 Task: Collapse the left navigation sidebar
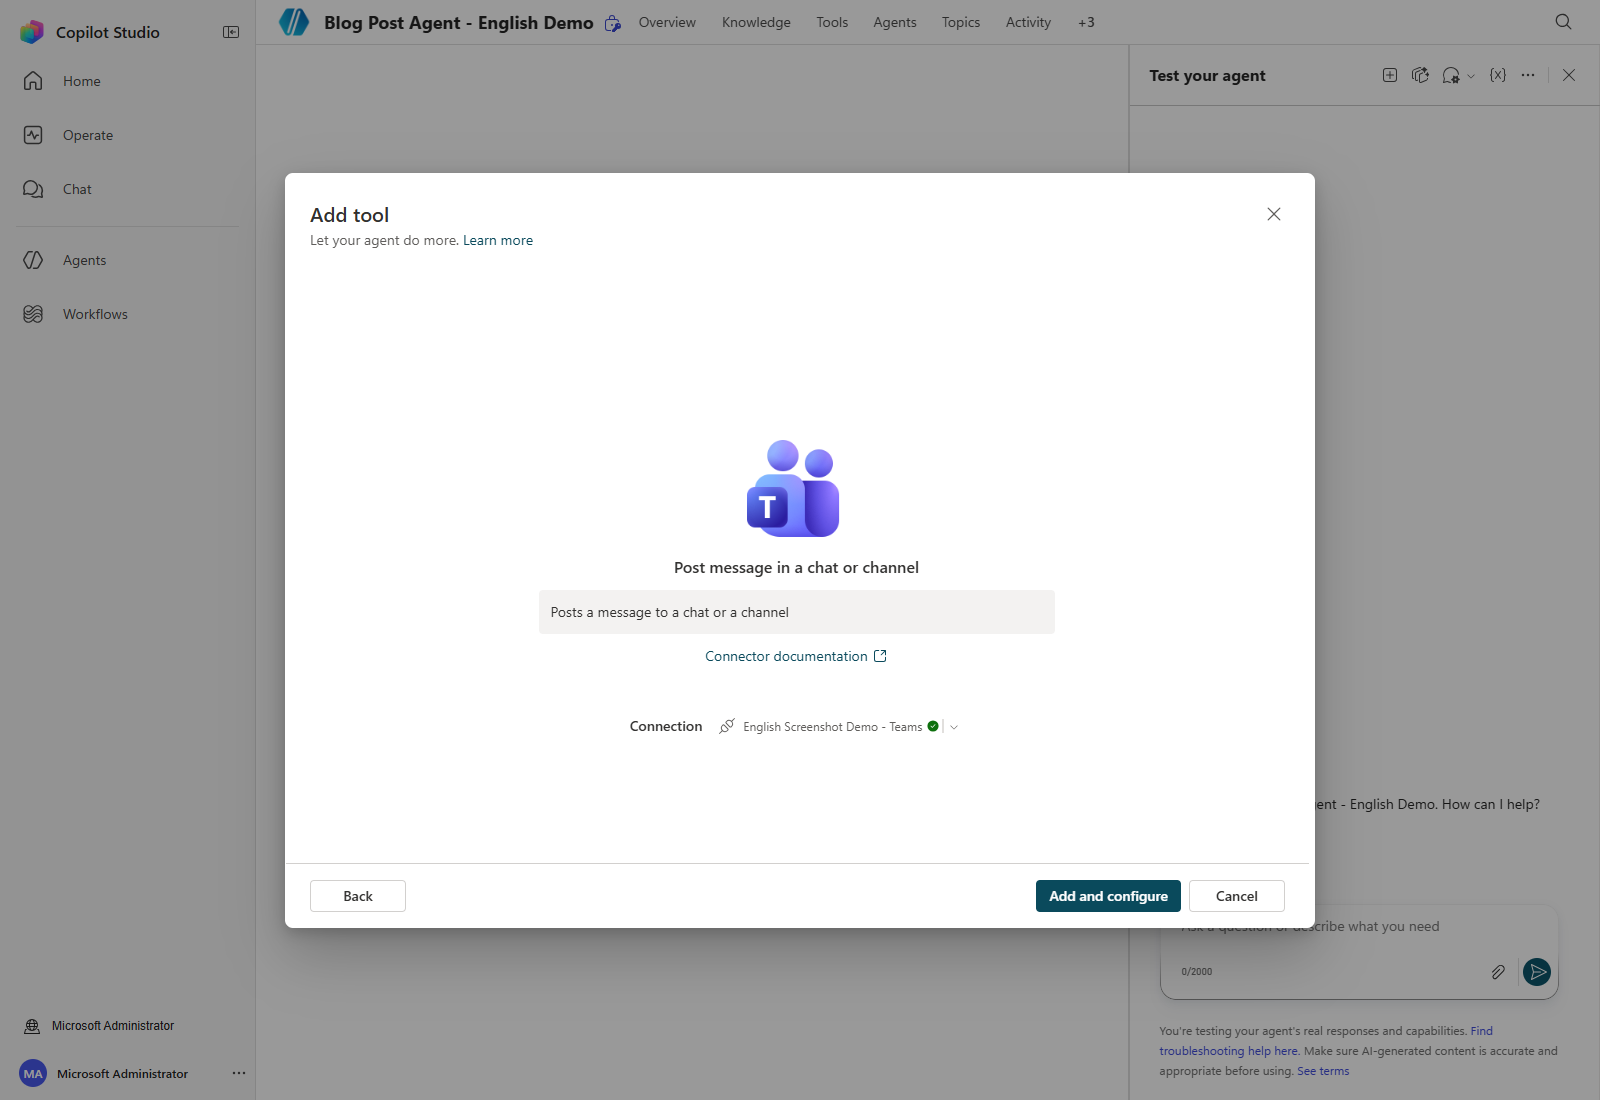pos(231,32)
